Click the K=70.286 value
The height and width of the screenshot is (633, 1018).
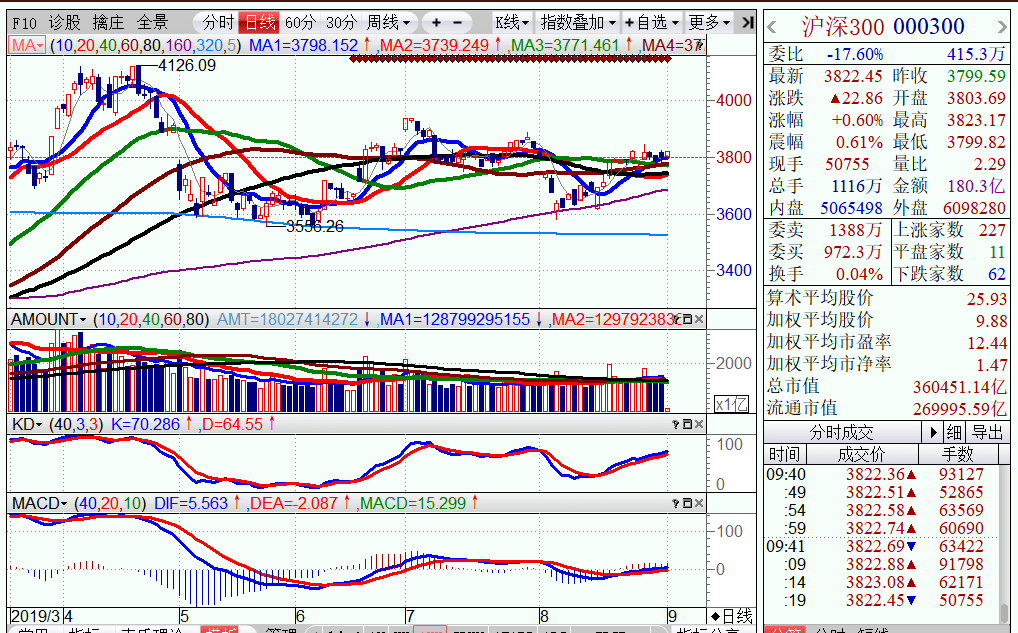click(x=145, y=425)
